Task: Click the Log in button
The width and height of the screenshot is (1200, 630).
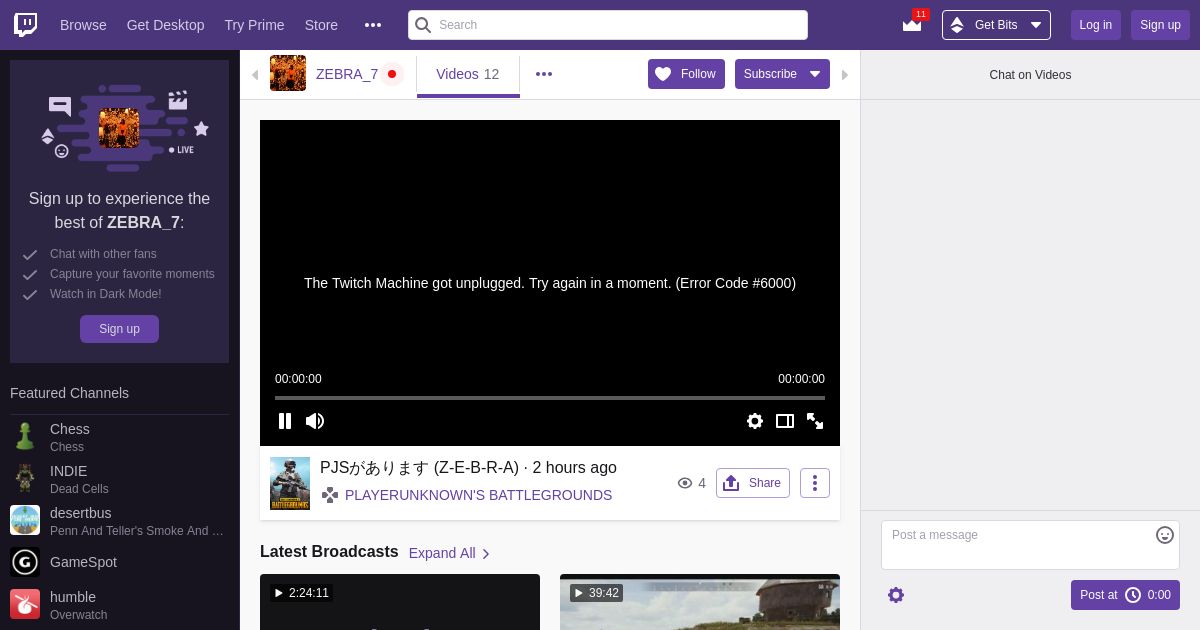Action: tap(1096, 25)
